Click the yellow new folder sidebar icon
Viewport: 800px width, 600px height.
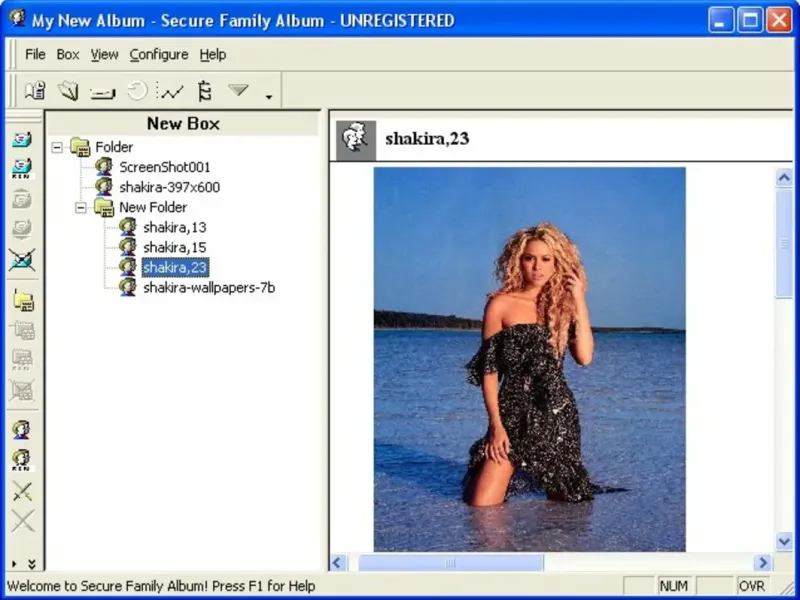point(23,300)
